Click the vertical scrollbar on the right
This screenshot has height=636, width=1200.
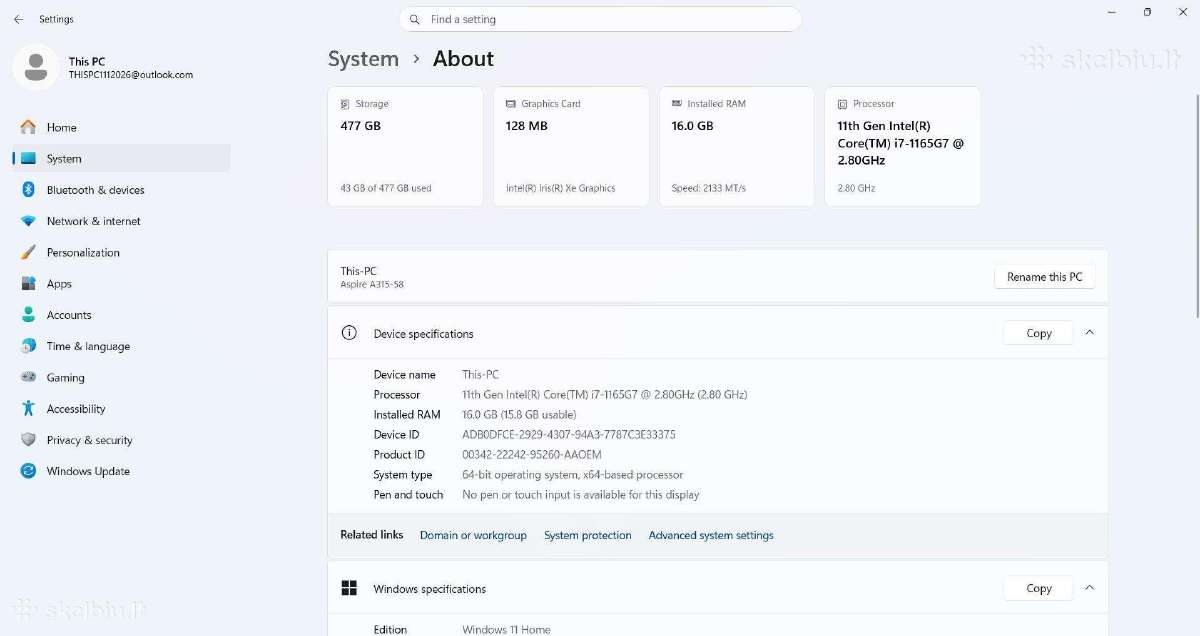[x=1196, y=208]
